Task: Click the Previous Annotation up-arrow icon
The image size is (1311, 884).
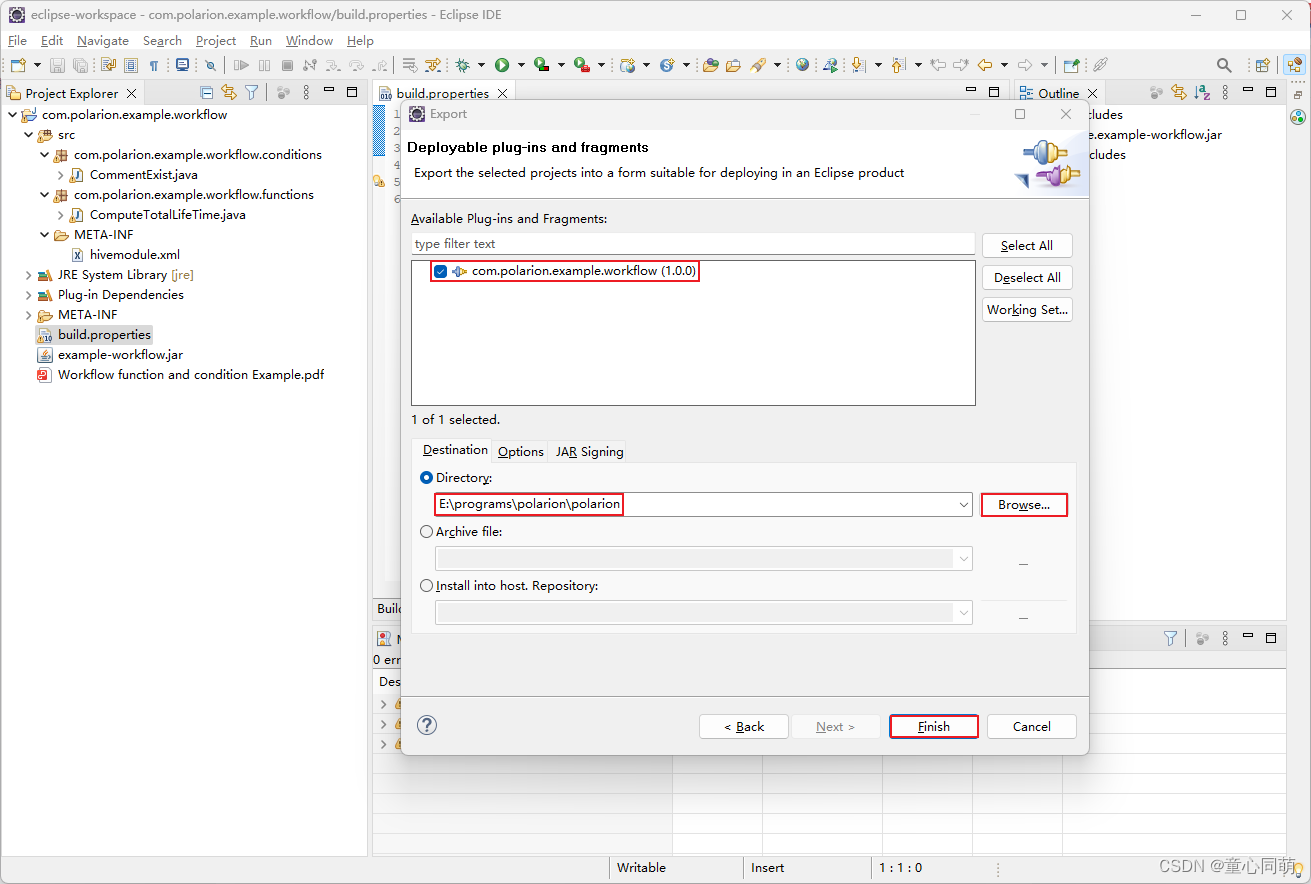Action: pyautogui.click(x=898, y=65)
